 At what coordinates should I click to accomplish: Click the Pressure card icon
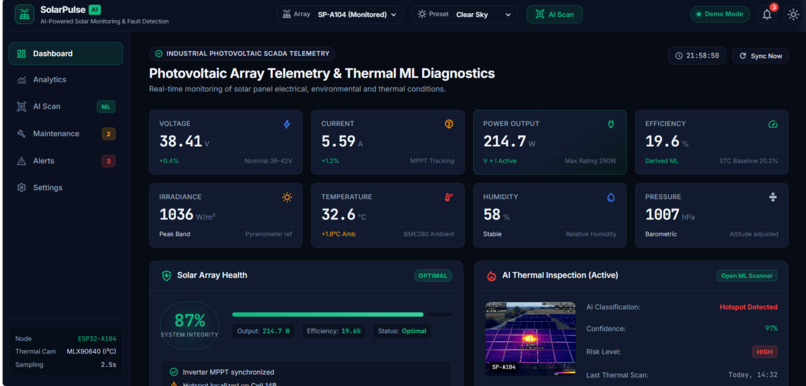(773, 197)
